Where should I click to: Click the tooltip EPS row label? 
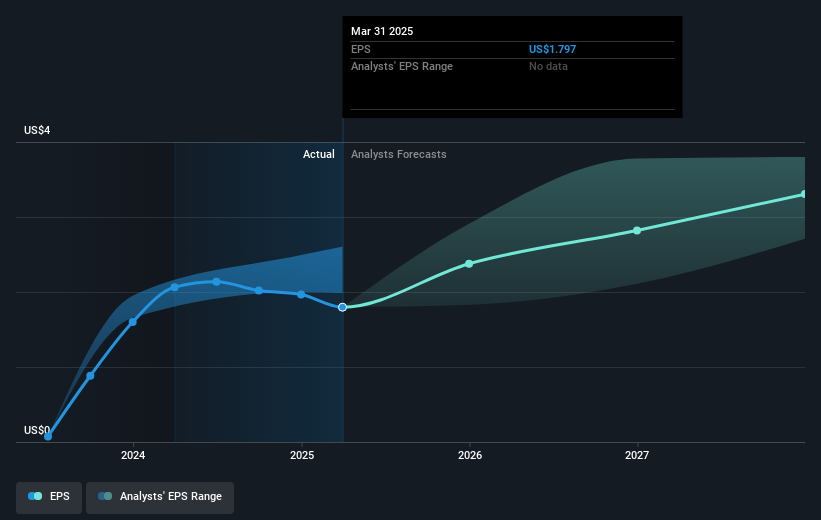pyautogui.click(x=361, y=49)
